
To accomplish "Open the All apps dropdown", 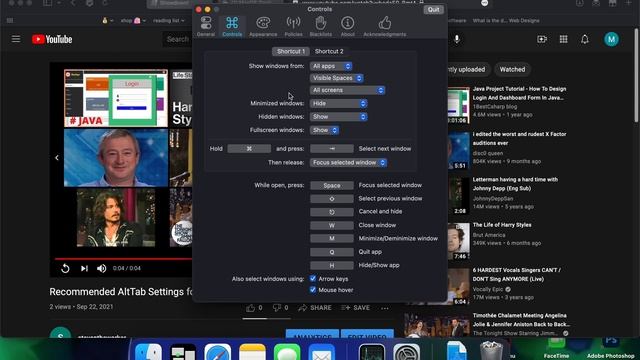I will (331, 66).
